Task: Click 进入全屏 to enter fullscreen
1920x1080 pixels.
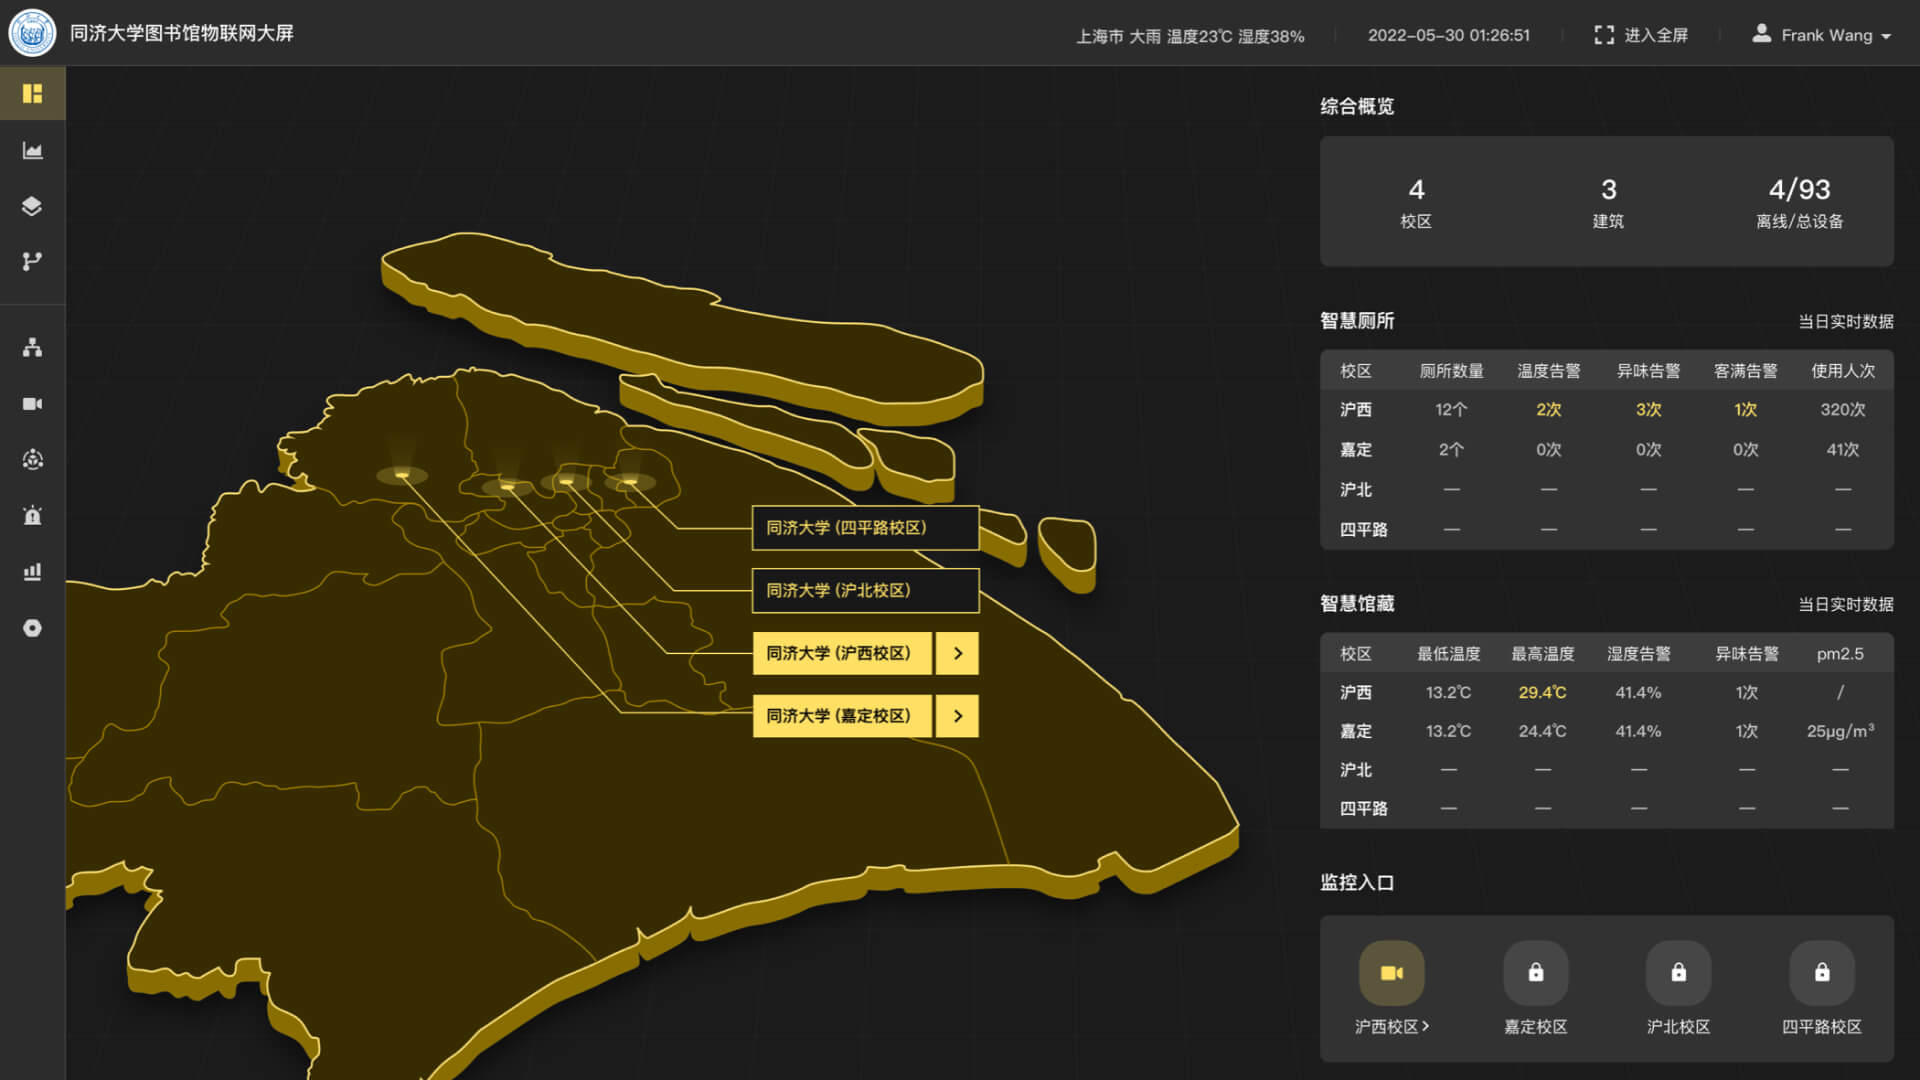Action: [x=1655, y=35]
